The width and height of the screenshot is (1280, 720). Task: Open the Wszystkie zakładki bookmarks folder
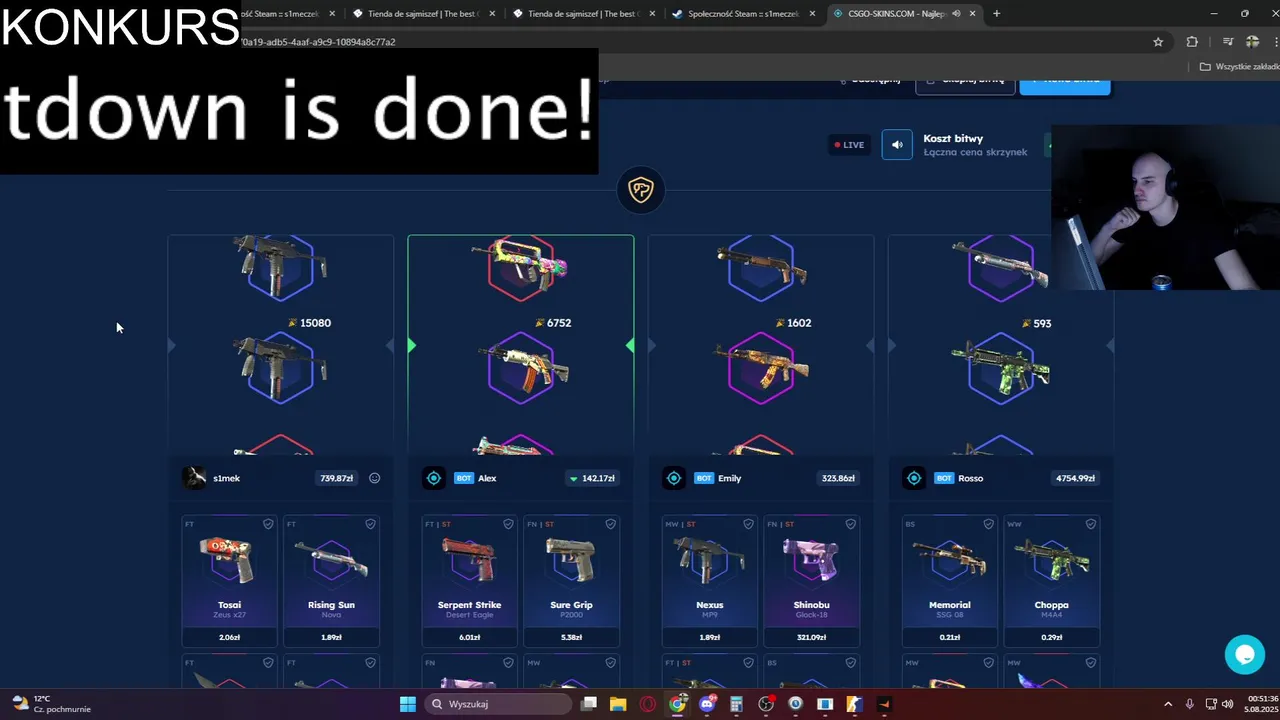[x=1240, y=67]
